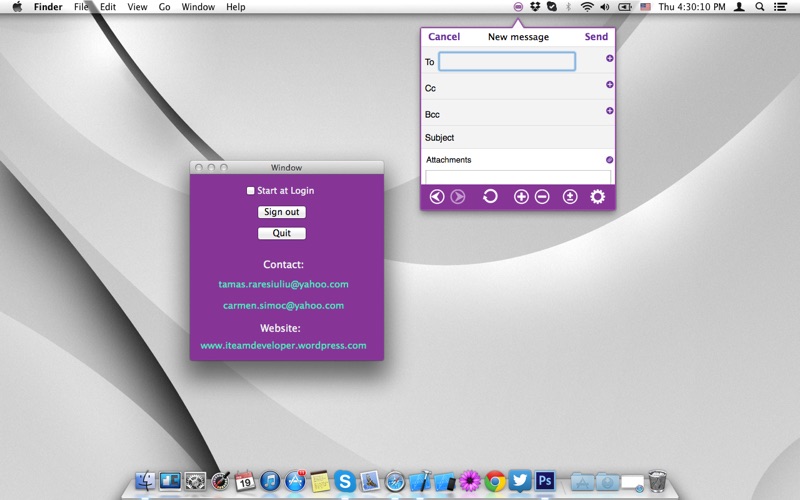800x500 pixels.
Task: Open the purple flower app in Dock
Action: [x=470, y=481]
